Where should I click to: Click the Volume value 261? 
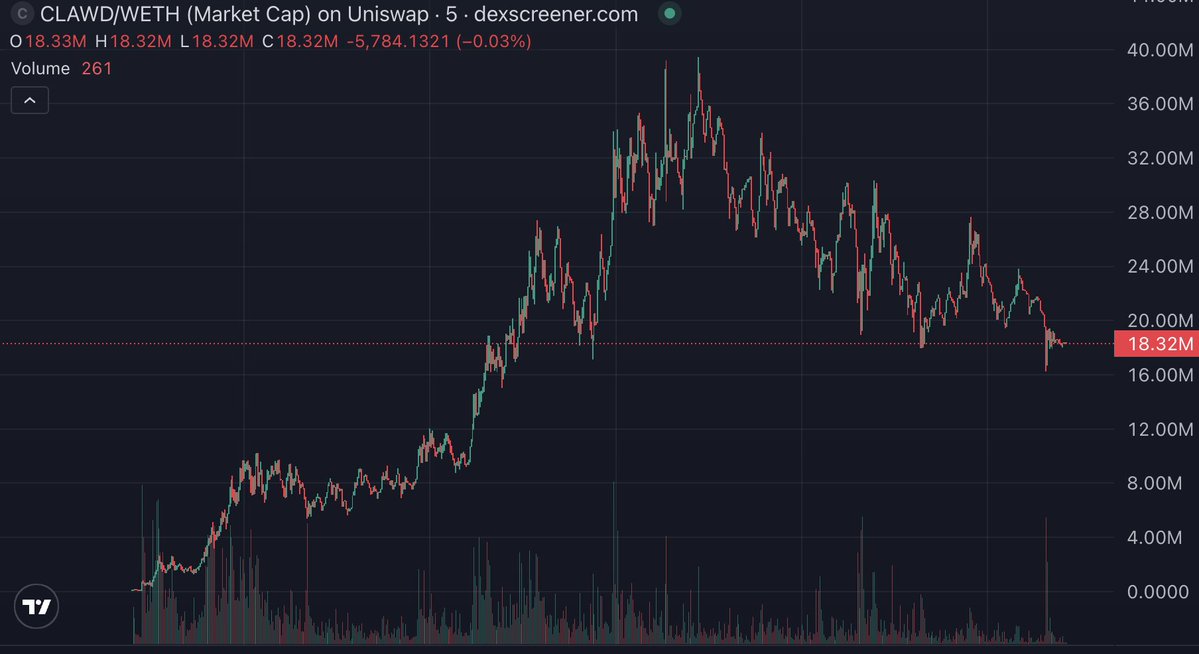pos(97,68)
